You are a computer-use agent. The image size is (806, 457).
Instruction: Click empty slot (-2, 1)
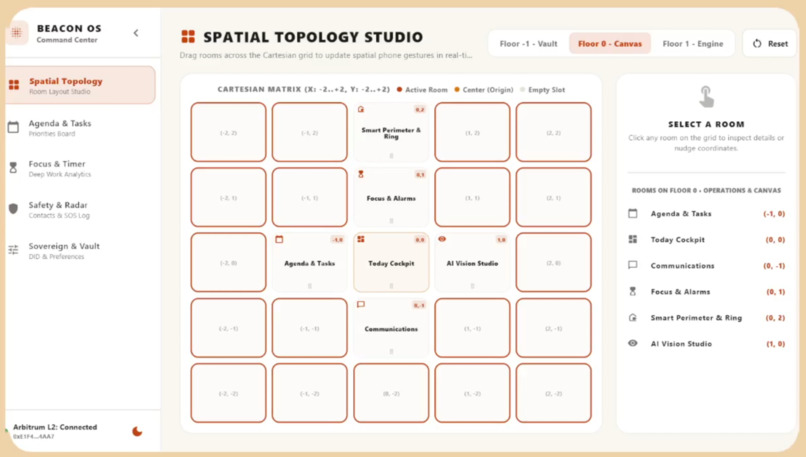pyautogui.click(x=228, y=197)
